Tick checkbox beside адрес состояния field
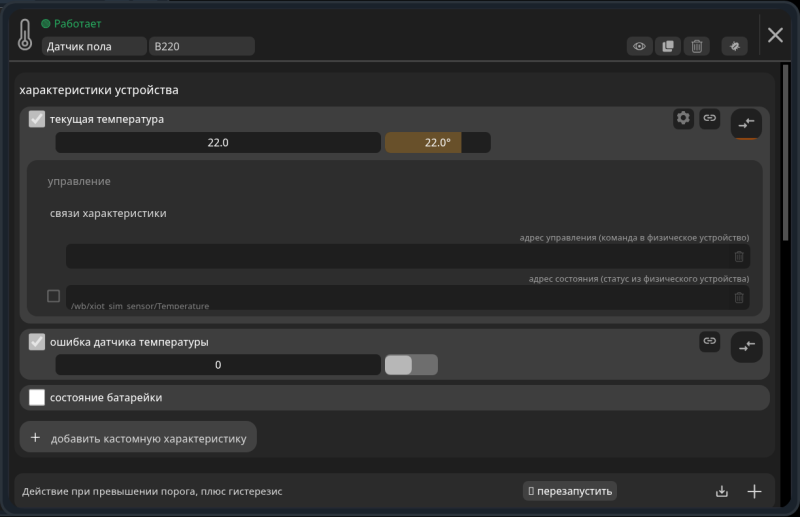This screenshot has height=517, width=800. click(x=54, y=296)
